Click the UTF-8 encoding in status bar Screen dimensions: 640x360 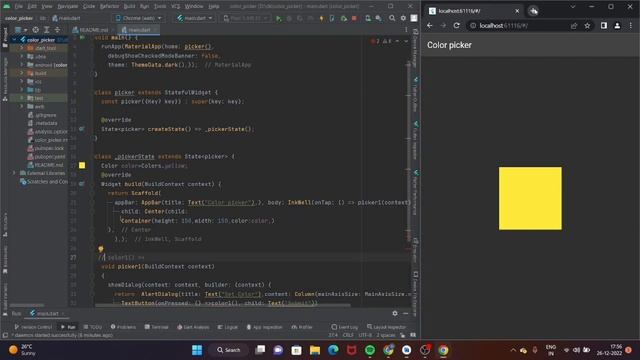[365, 335]
